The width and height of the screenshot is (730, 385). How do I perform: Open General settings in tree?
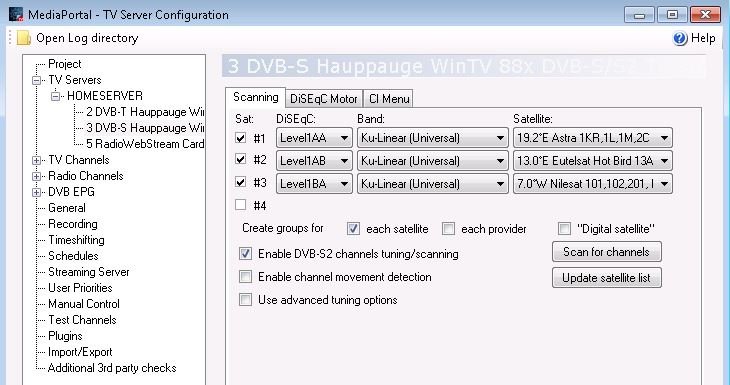67,208
